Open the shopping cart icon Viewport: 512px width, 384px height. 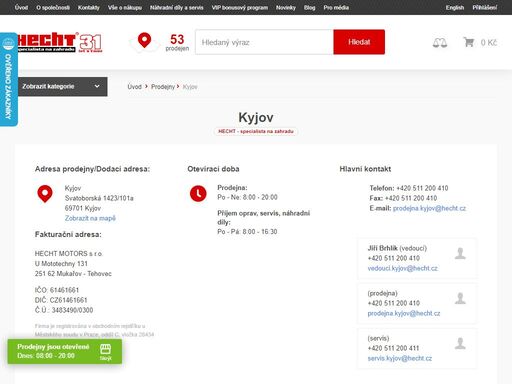[x=469, y=42]
